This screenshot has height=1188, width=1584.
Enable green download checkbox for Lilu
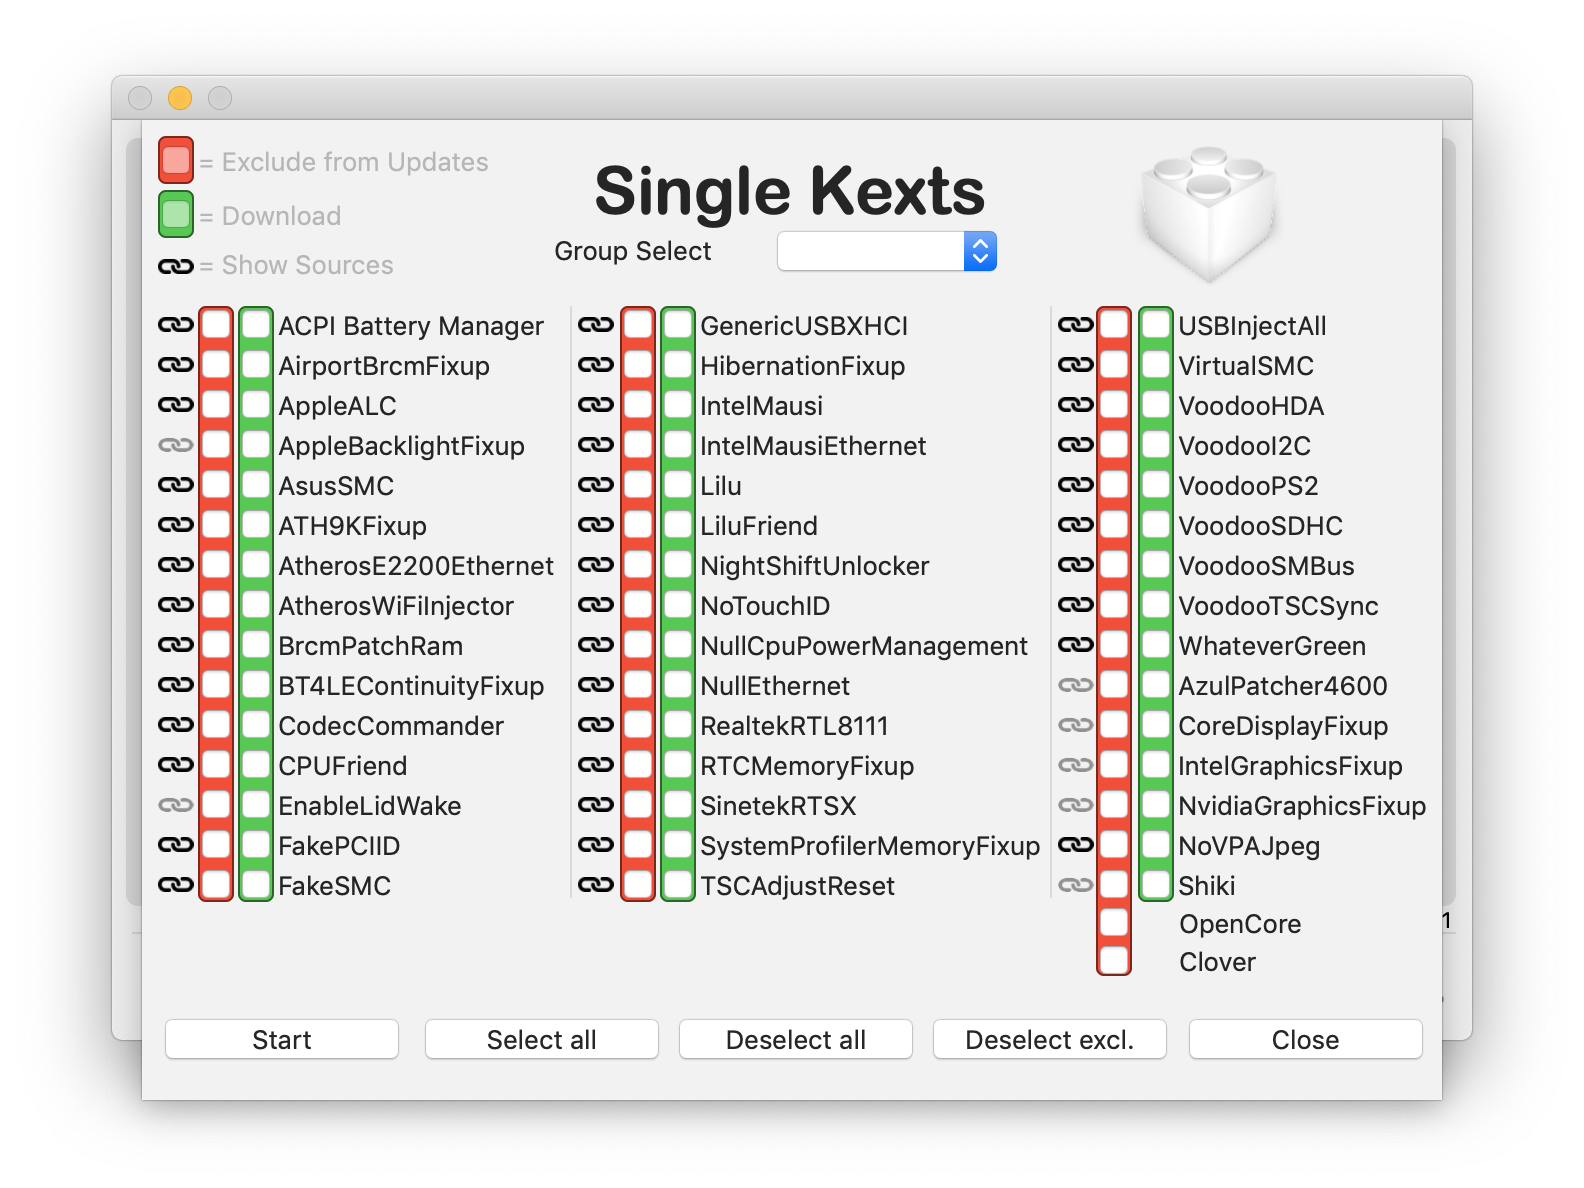tap(678, 485)
